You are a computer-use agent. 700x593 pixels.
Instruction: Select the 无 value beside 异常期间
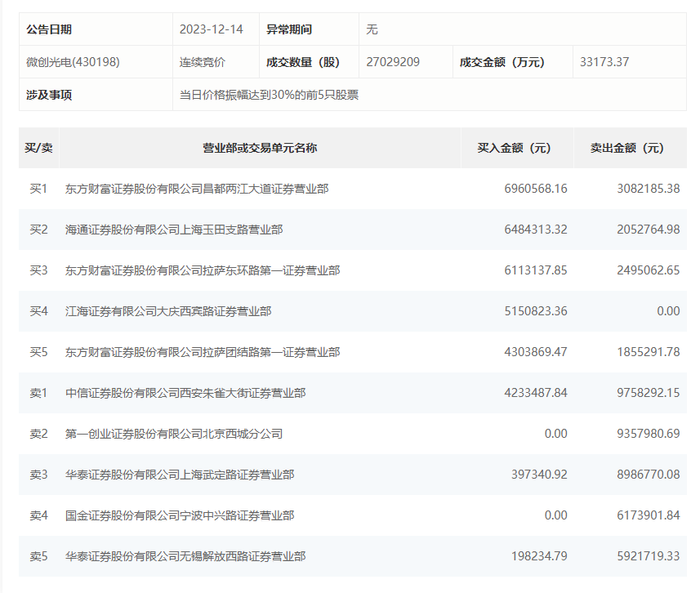[372, 29]
